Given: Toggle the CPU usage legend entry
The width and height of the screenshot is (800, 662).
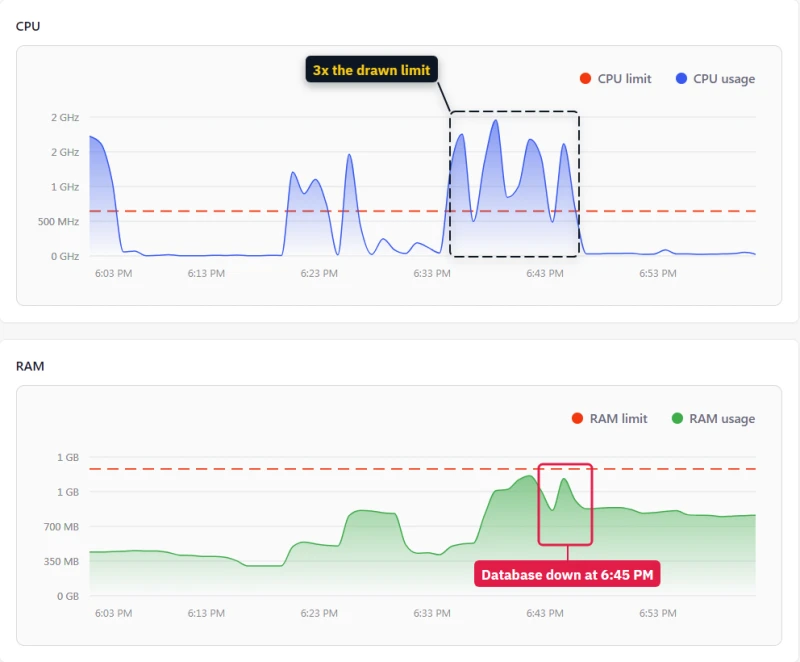Looking at the screenshot, I should (x=715, y=79).
